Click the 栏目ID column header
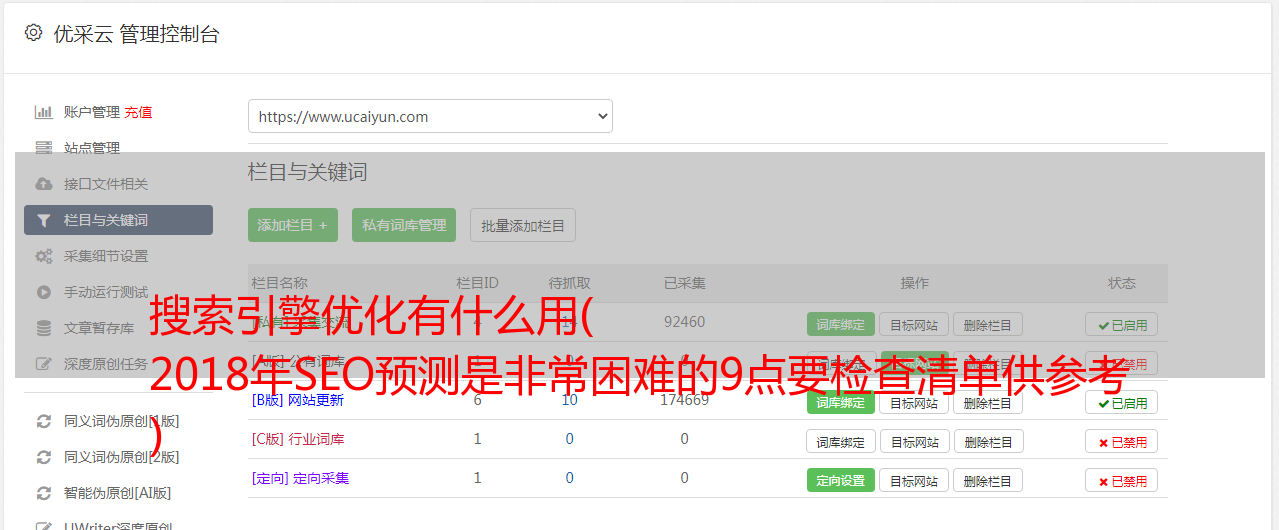Image resolution: width=1279 pixels, height=530 pixels. click(x=477, y=283)
